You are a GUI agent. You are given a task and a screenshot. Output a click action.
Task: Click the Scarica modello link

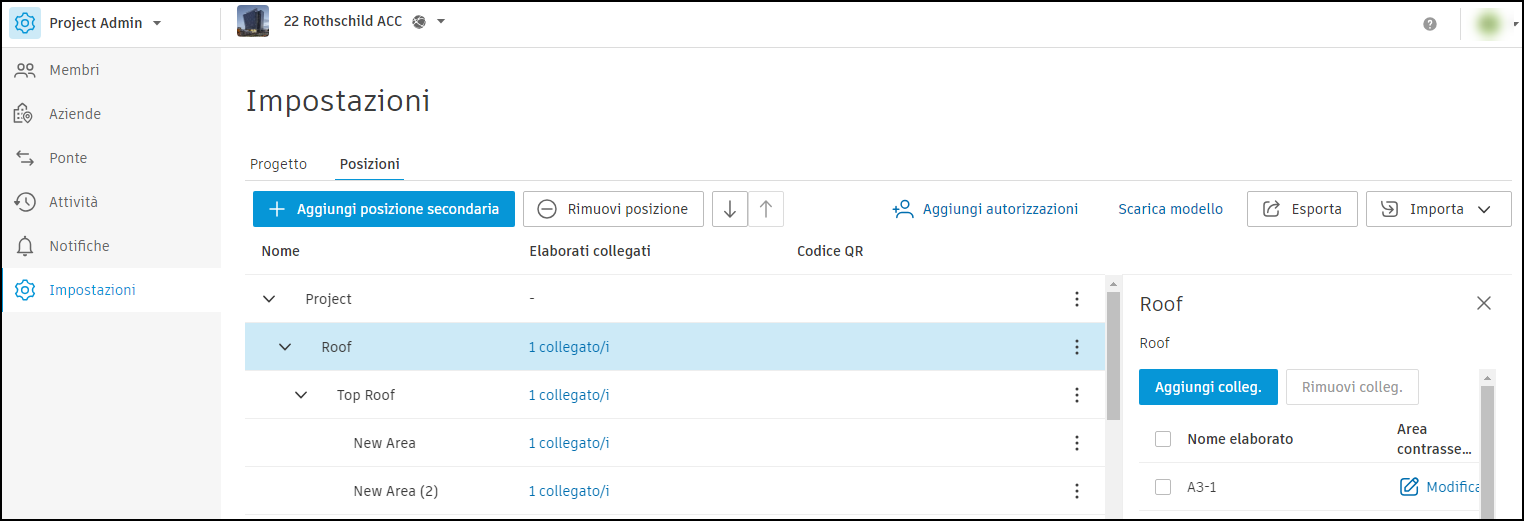coord(1170,209)
